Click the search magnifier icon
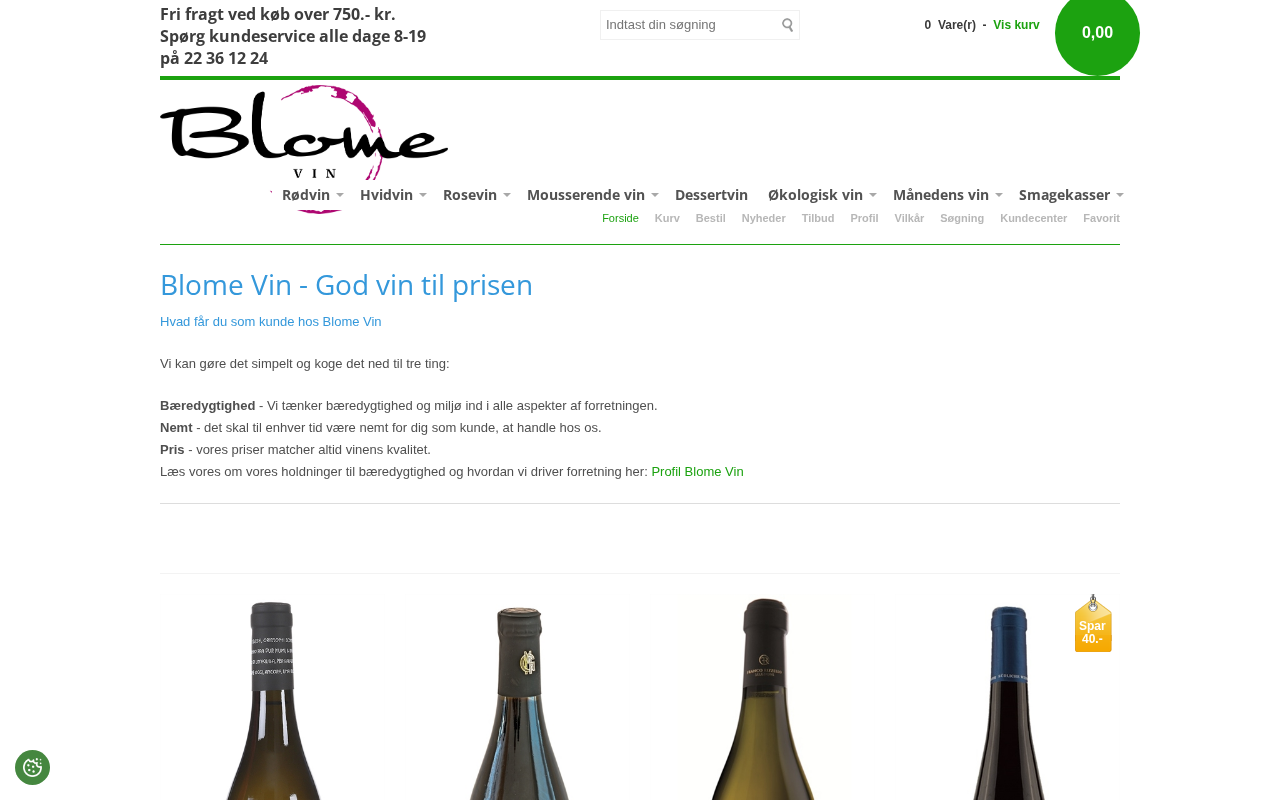Image resolution: width=1280 pixels, height=800 pixels. tap(787, 25)
